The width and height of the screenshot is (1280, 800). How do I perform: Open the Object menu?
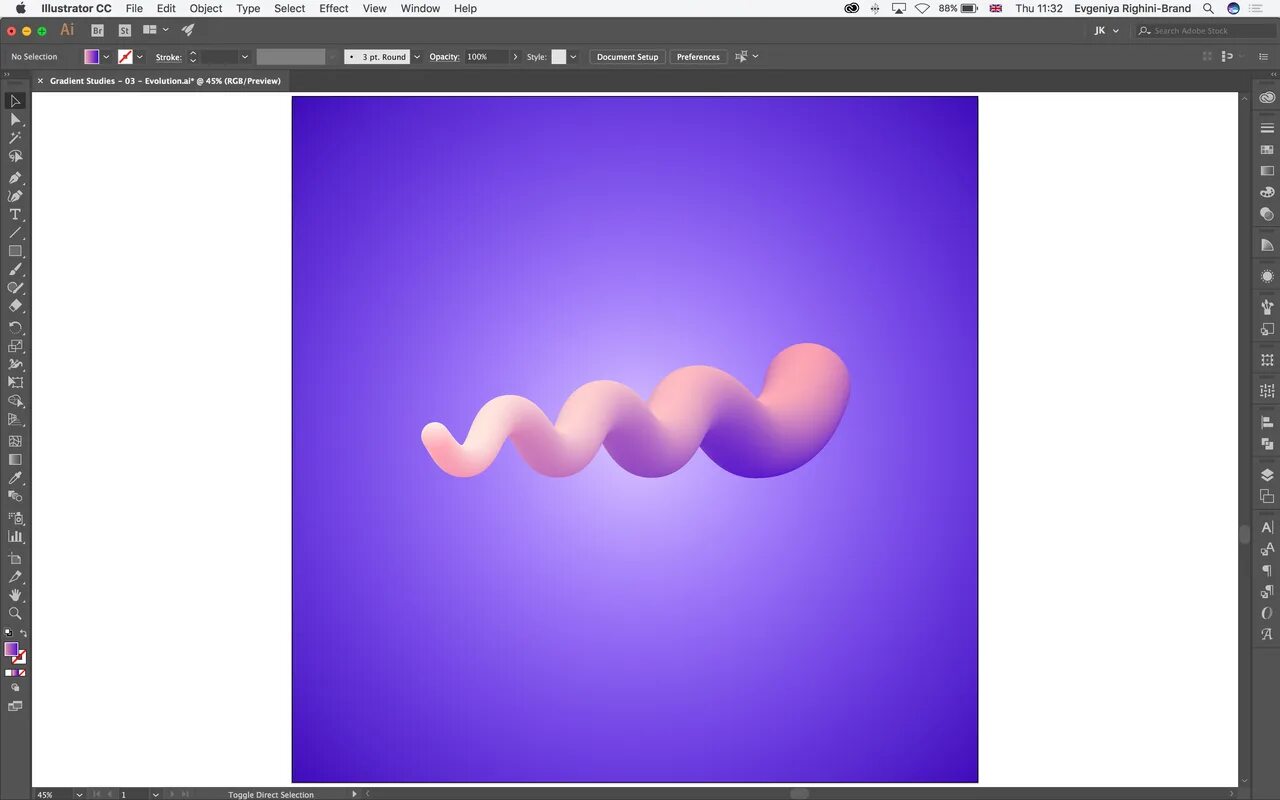coord(206,8)
